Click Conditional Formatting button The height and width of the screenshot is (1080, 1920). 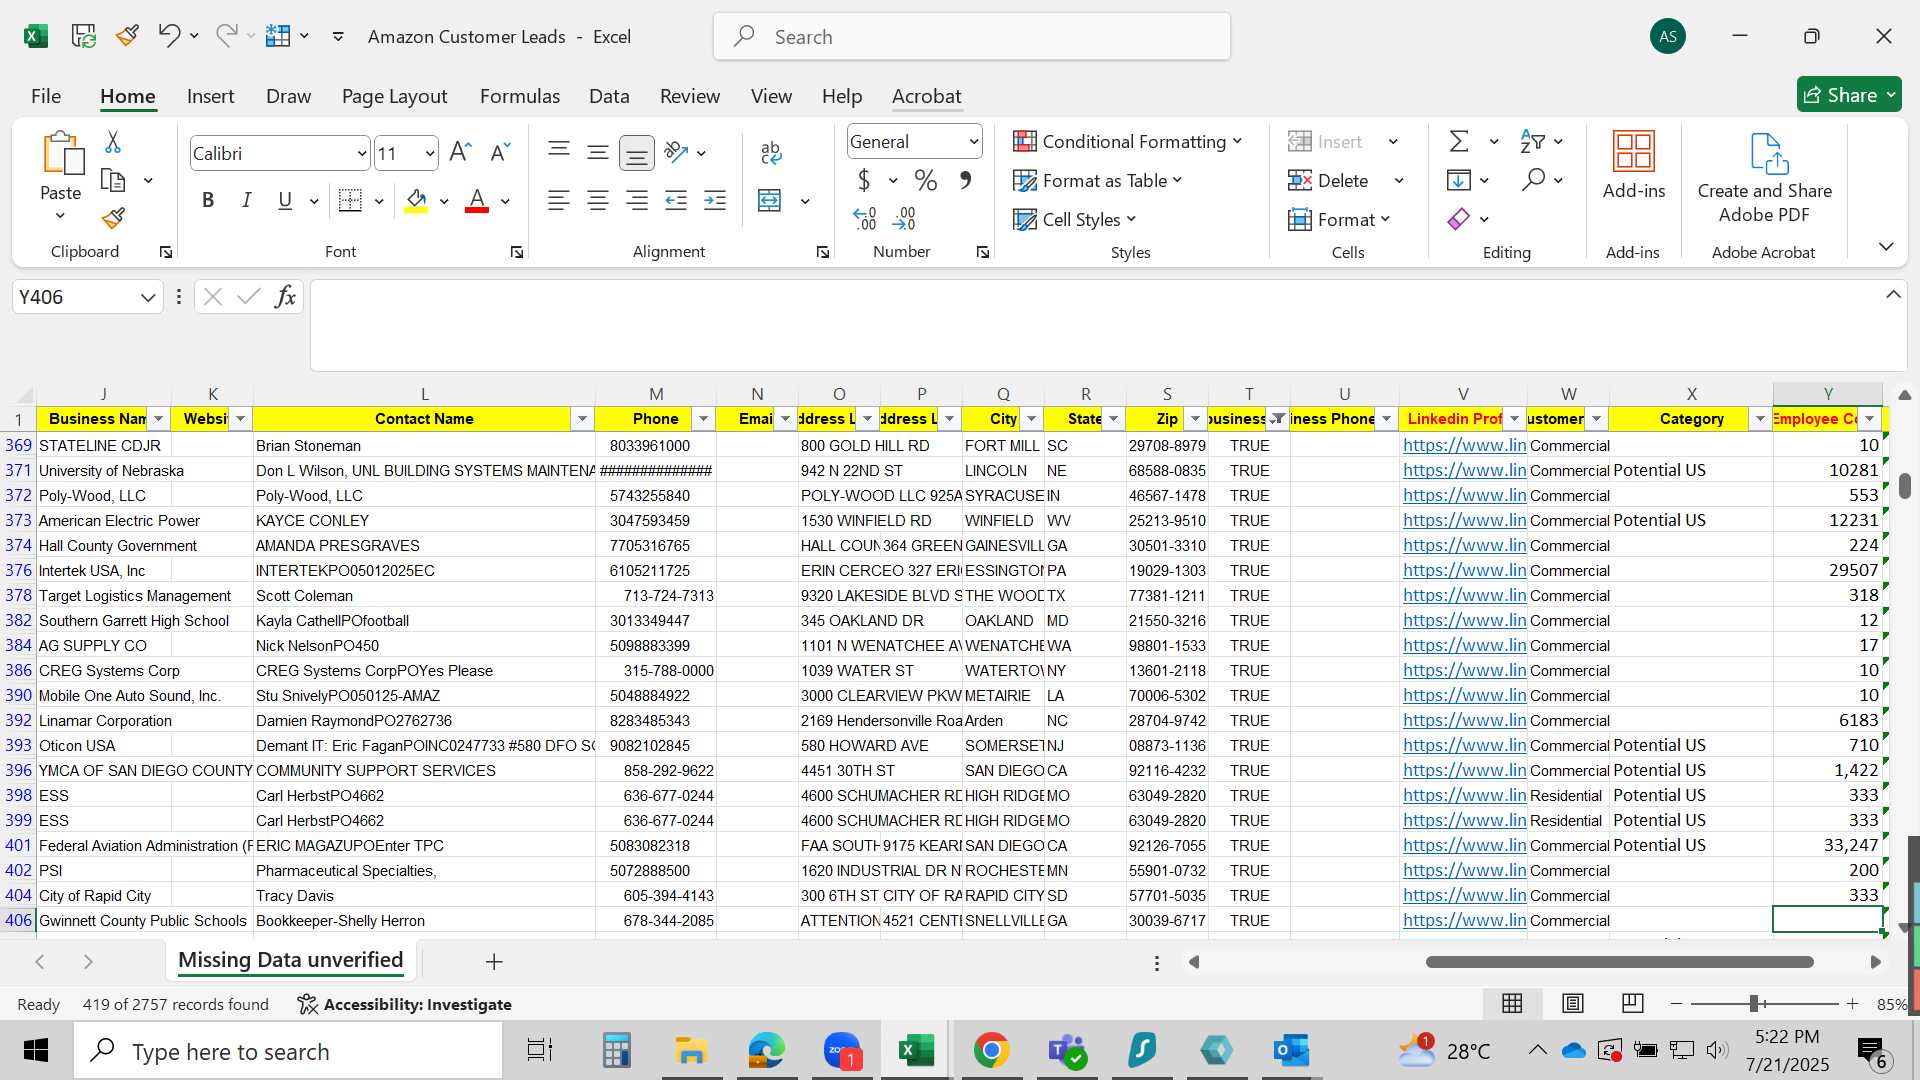click(1127, 141)
